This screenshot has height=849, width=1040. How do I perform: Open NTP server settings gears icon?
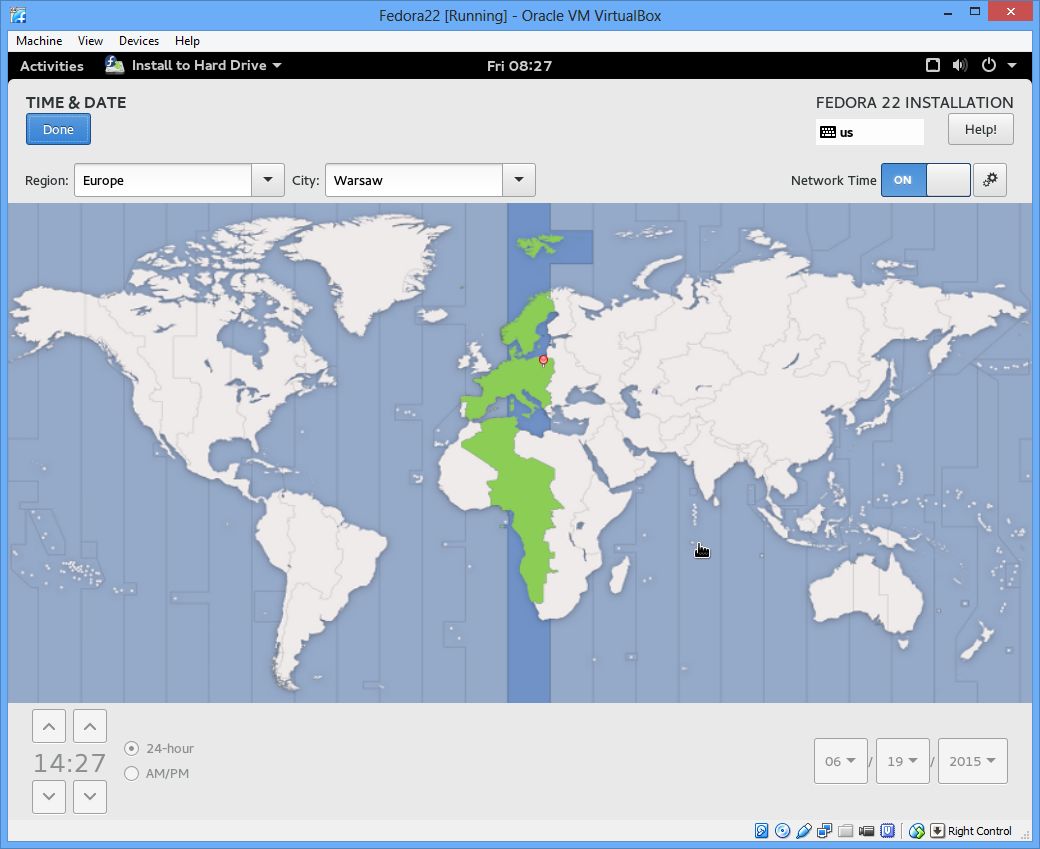coord(990,180)
